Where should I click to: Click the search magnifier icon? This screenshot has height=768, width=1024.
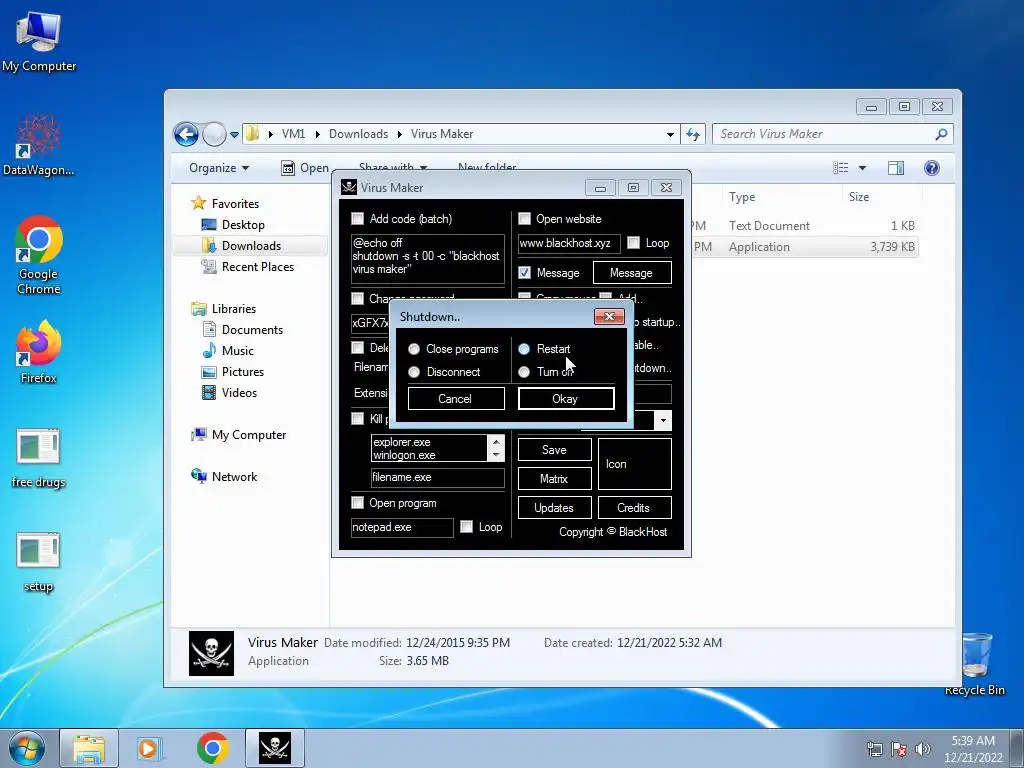941,134
